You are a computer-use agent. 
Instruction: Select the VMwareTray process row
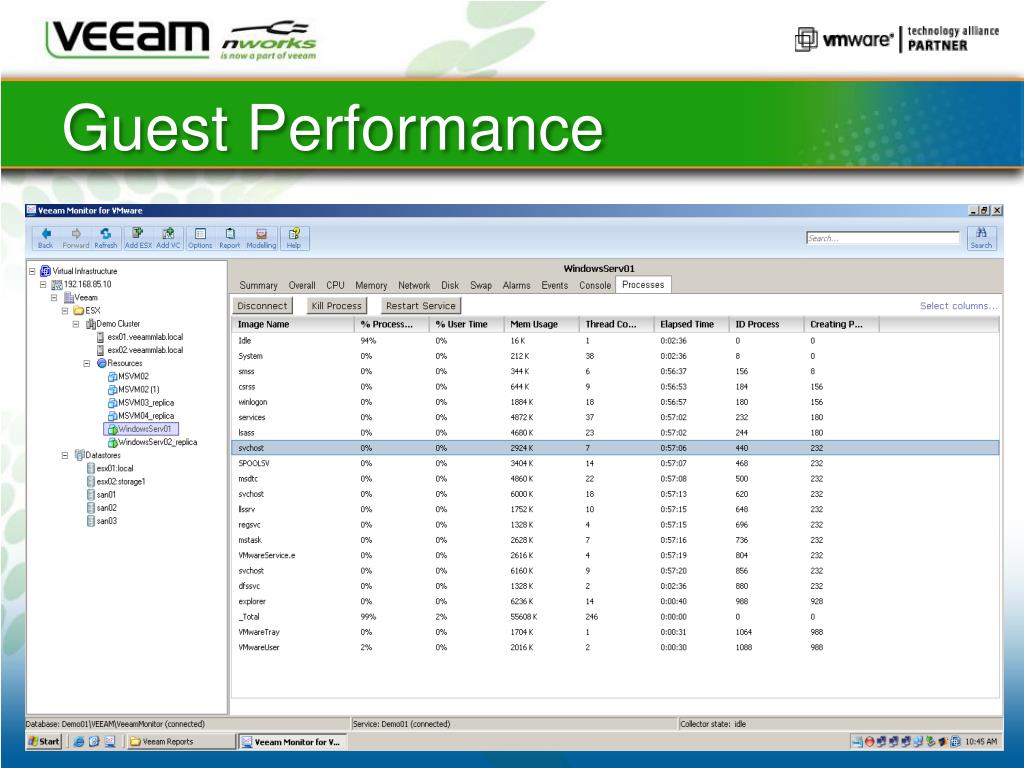pyautogui.click(x=615, y=632)
